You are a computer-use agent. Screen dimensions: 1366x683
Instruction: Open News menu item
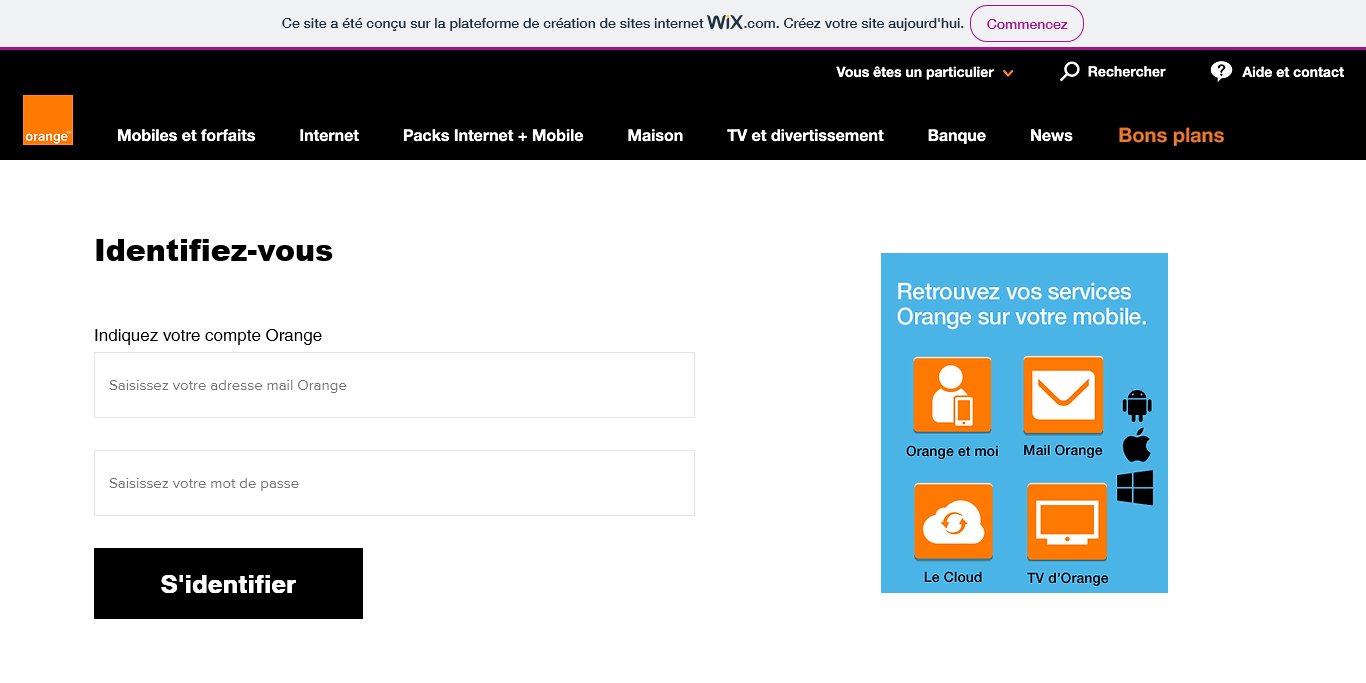click(1051, 135)
